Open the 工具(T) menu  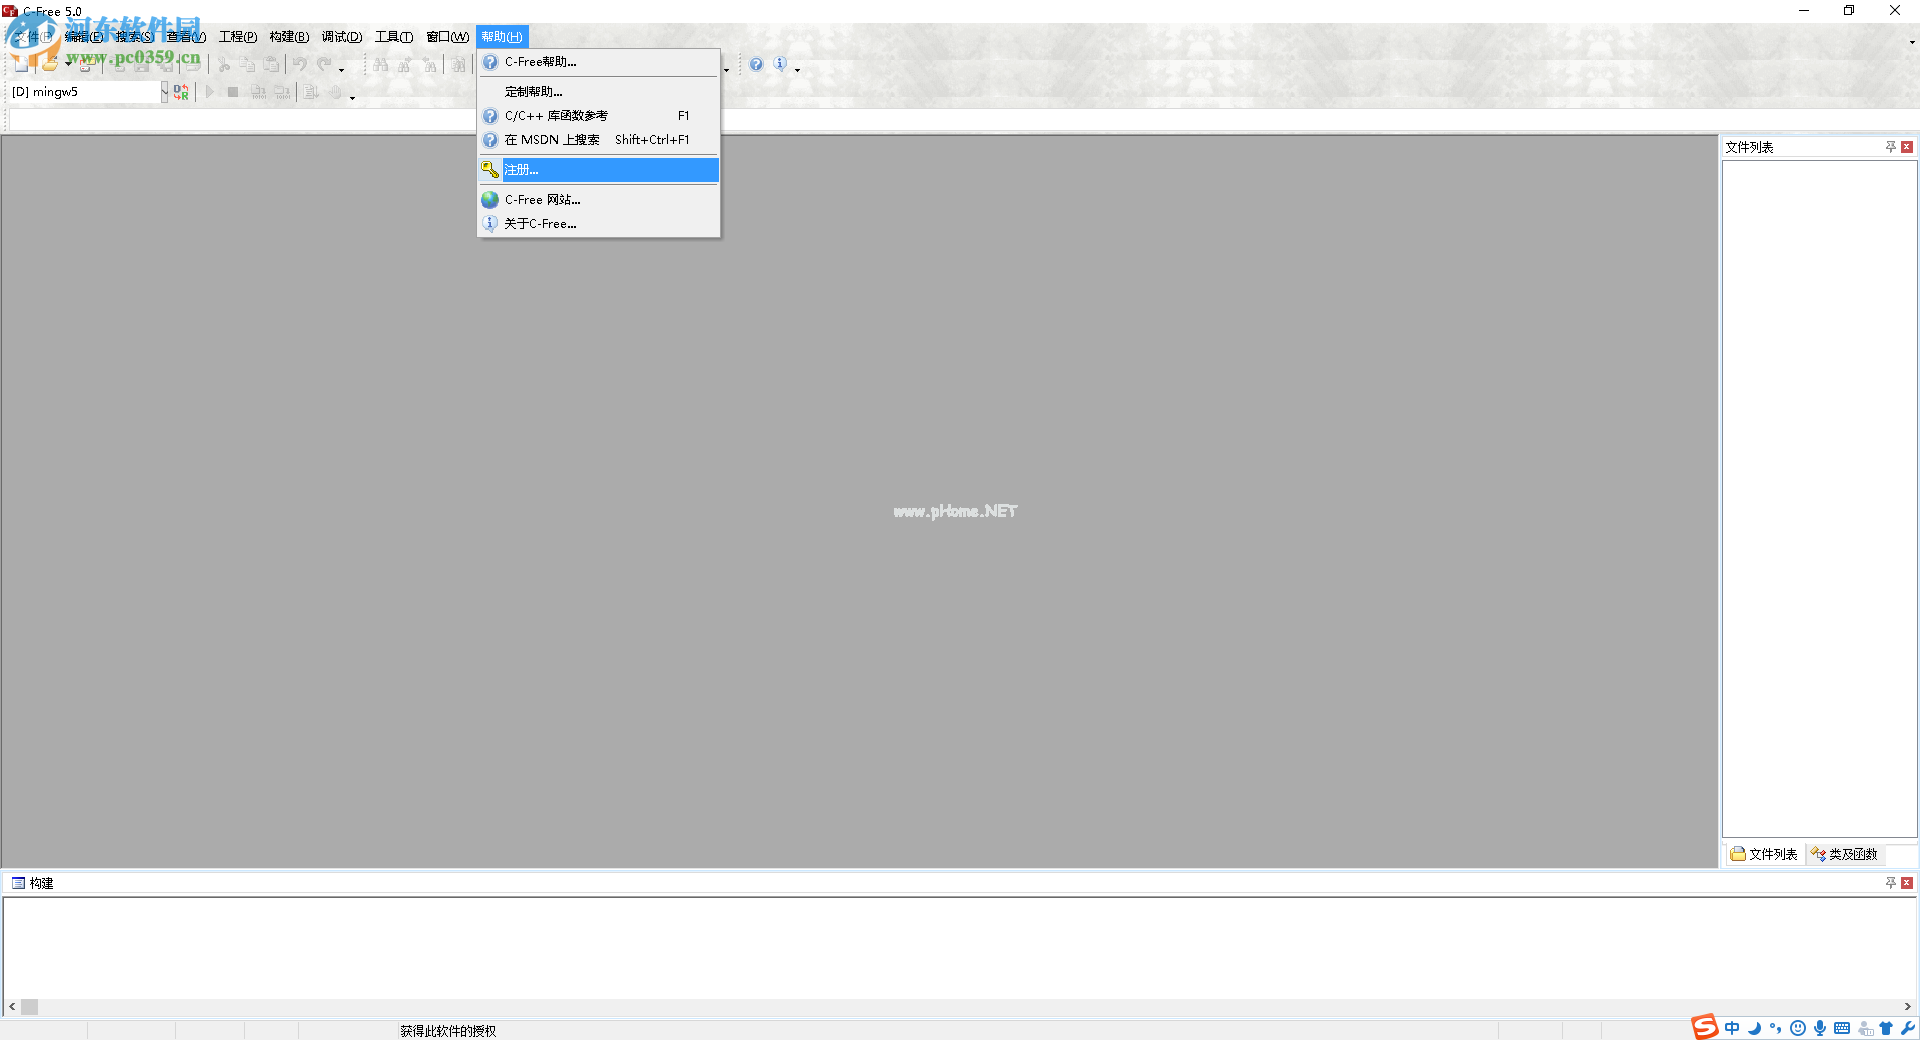click(394, 37)
